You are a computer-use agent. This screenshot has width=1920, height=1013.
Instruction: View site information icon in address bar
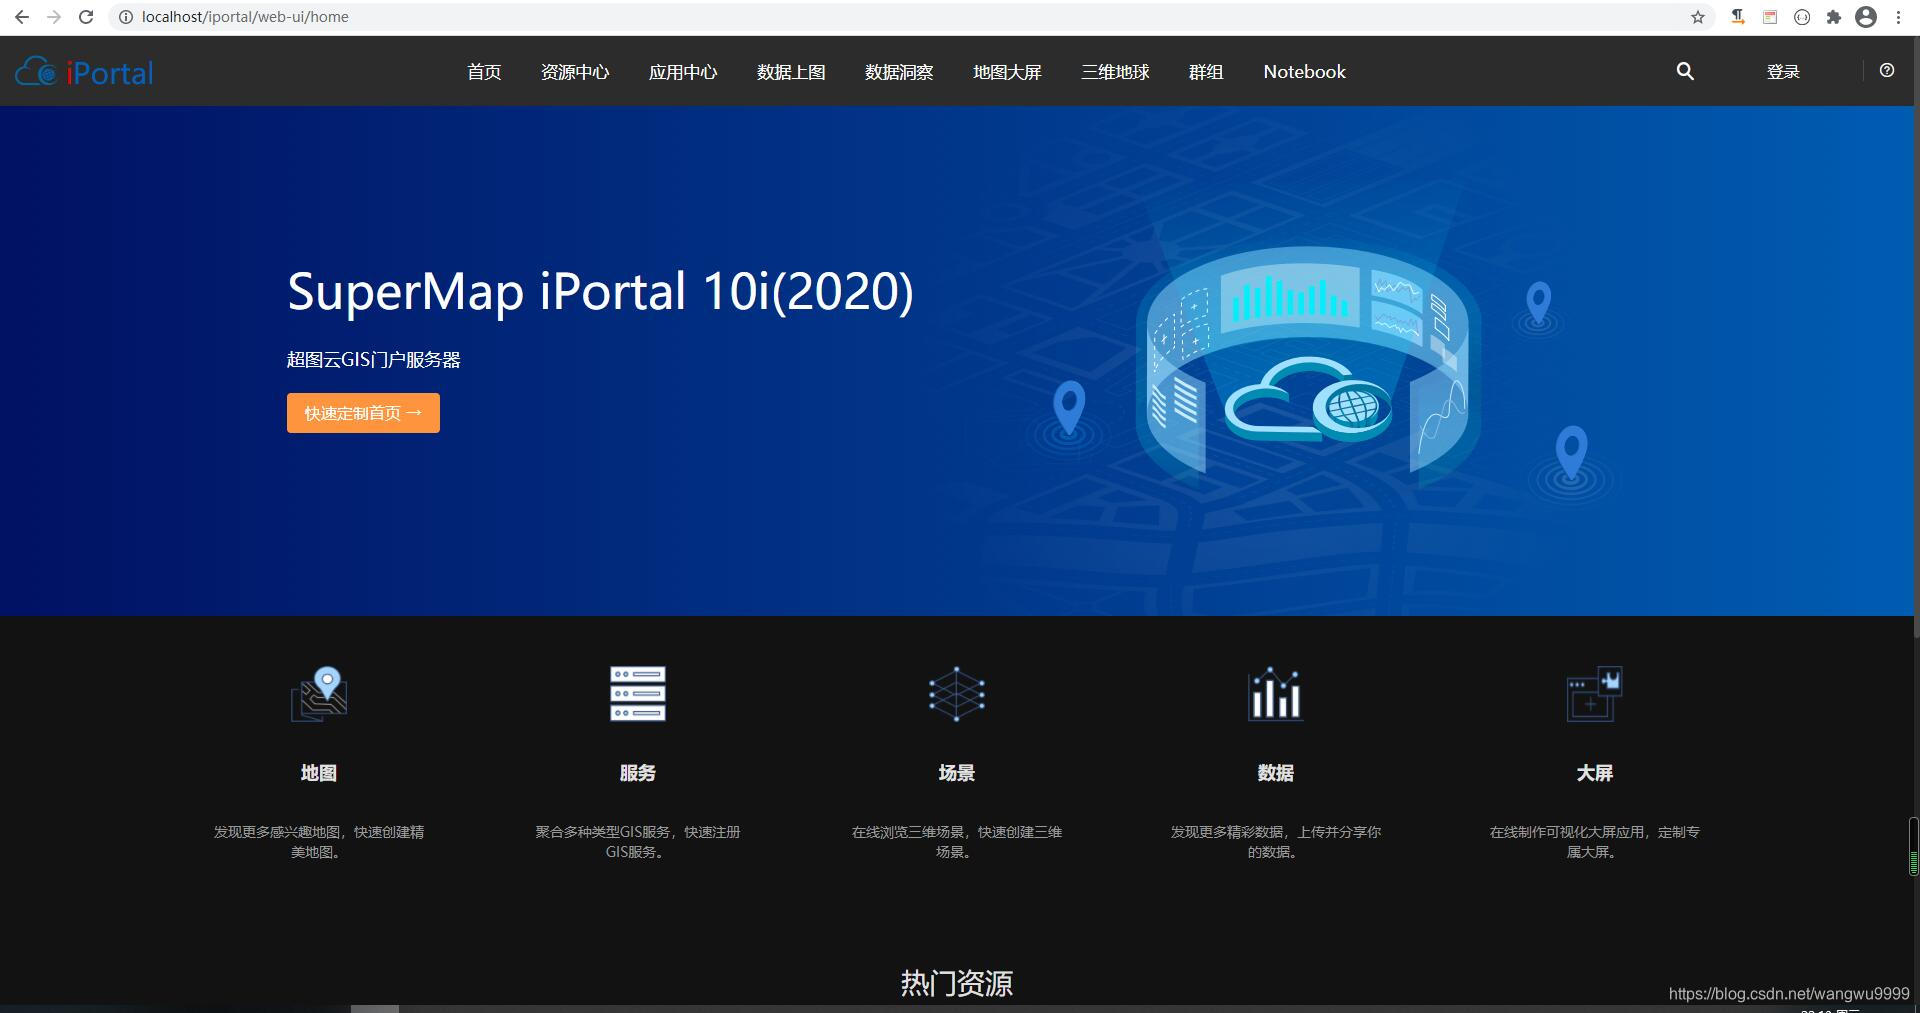(126, 17)
